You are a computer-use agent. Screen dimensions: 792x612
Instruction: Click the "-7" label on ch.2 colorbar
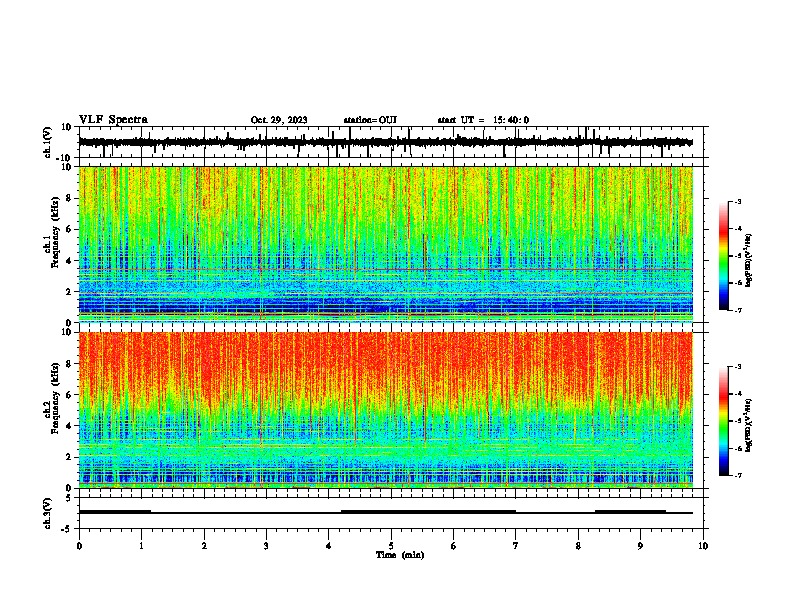pyautogui.click(x=738, y=475)
